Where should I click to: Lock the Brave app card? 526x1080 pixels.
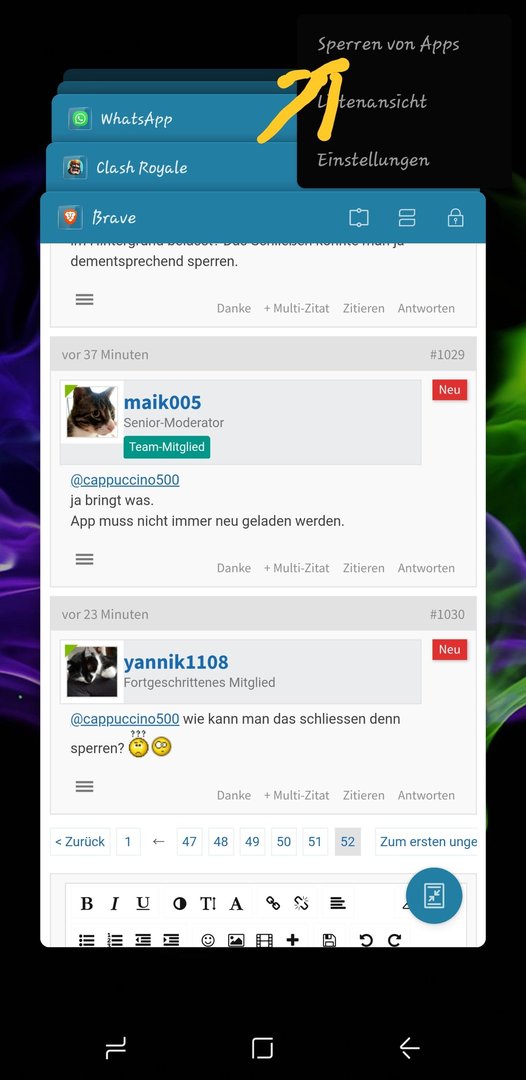[455, 218]
